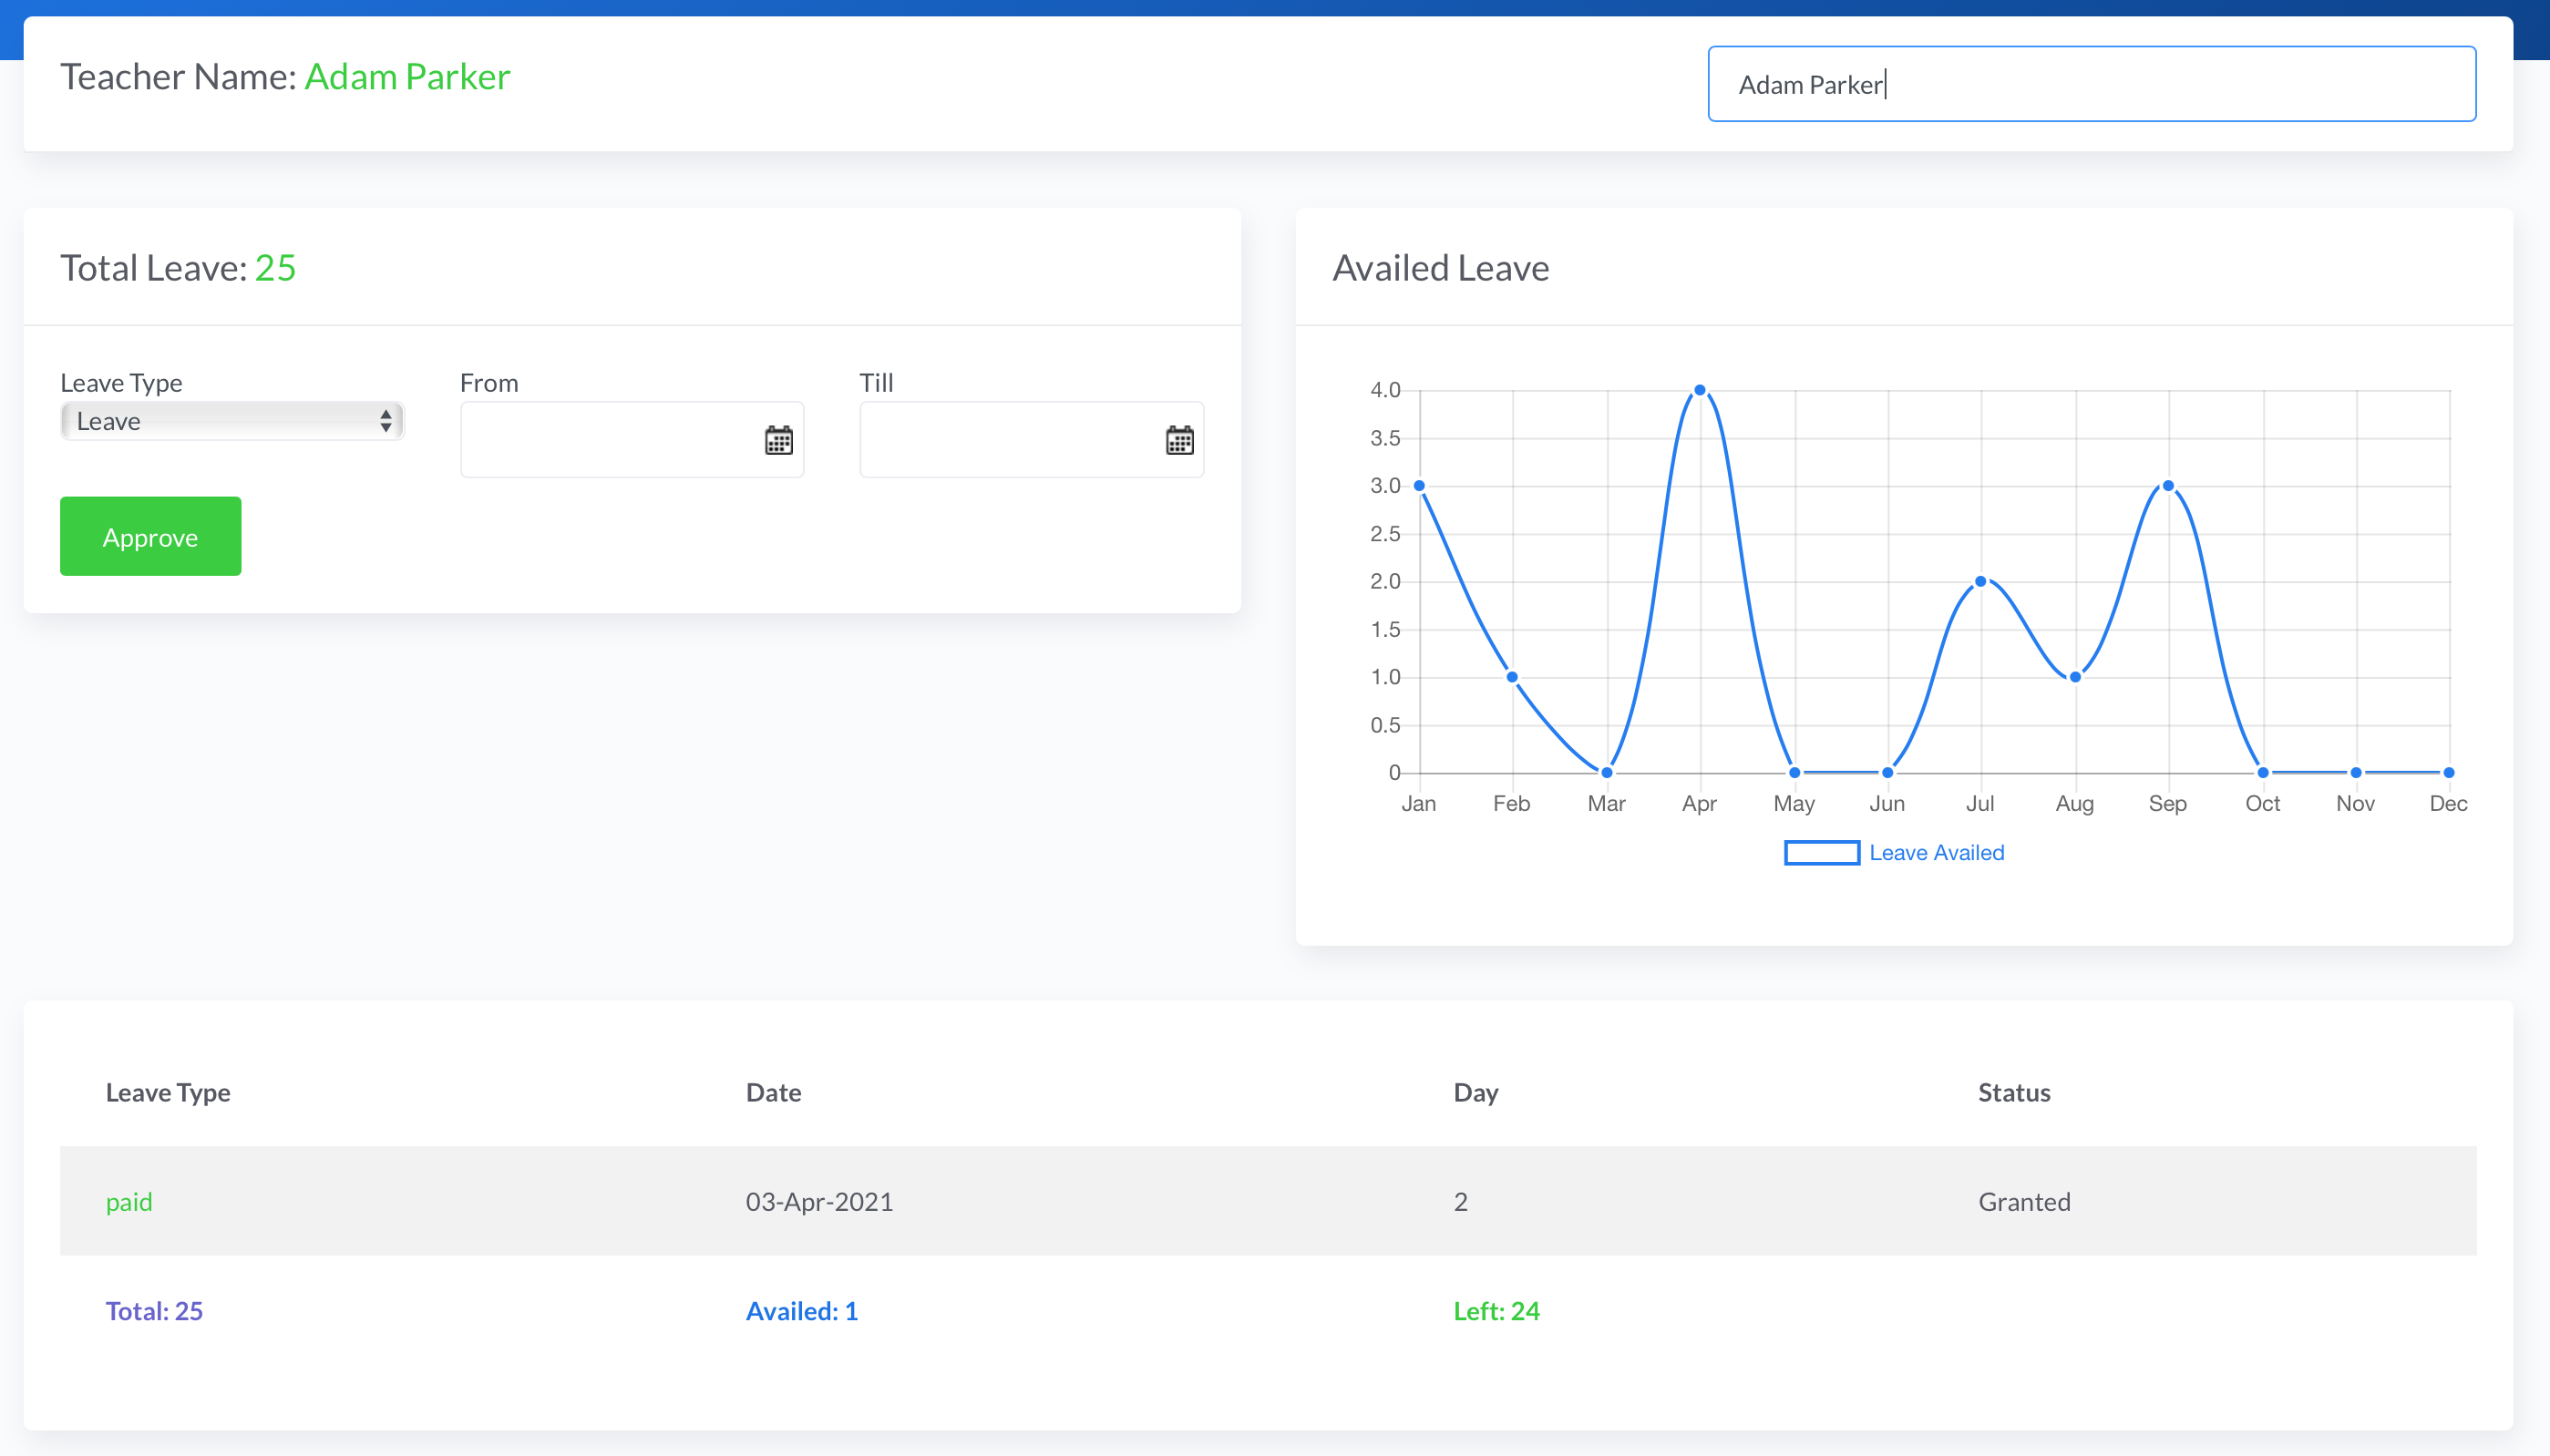This screenshot has width=2550, height=1456.
Task: Toggle the Leave Availed legend box
Action: pos(1821,853)
